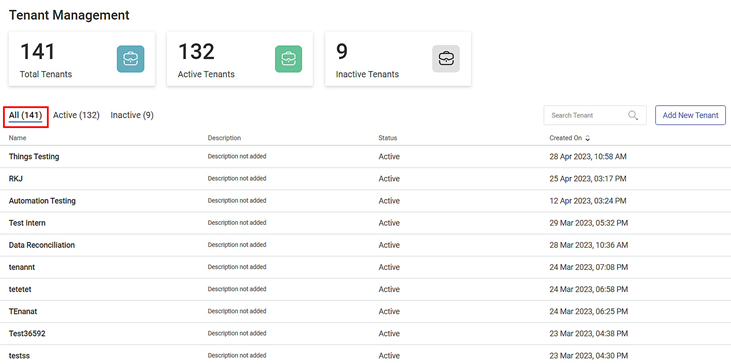Click the green Active Tenants briefcase icon
Image resolution: width=731 pixels, height=364 pixels.
coord(289,59)
